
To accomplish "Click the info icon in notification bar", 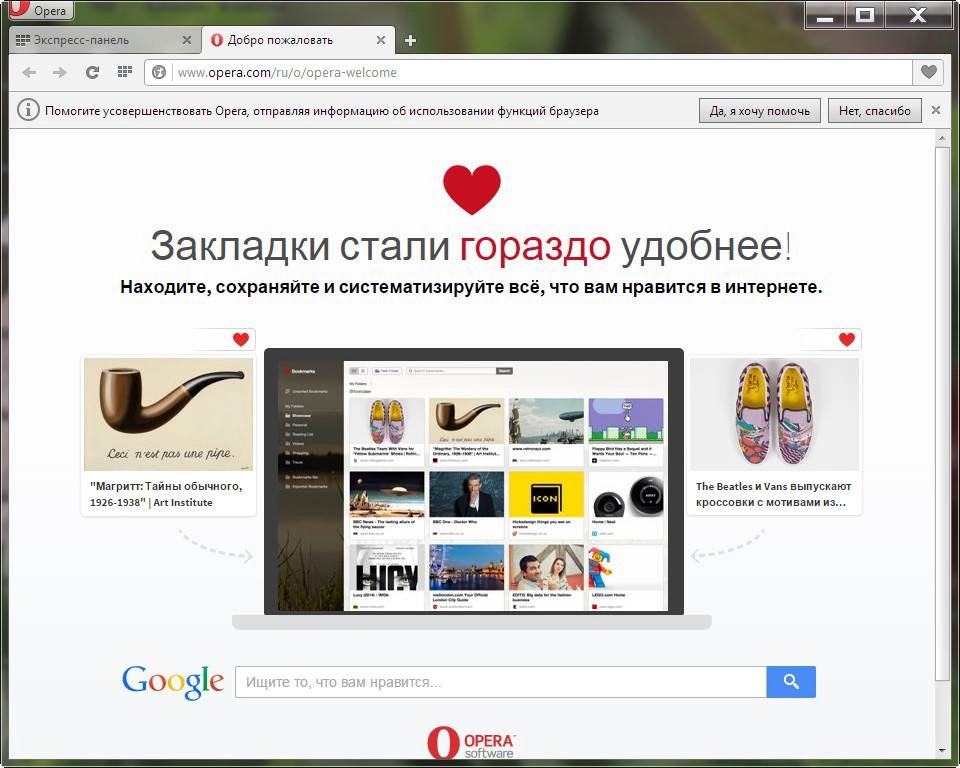I will (28, 110).
